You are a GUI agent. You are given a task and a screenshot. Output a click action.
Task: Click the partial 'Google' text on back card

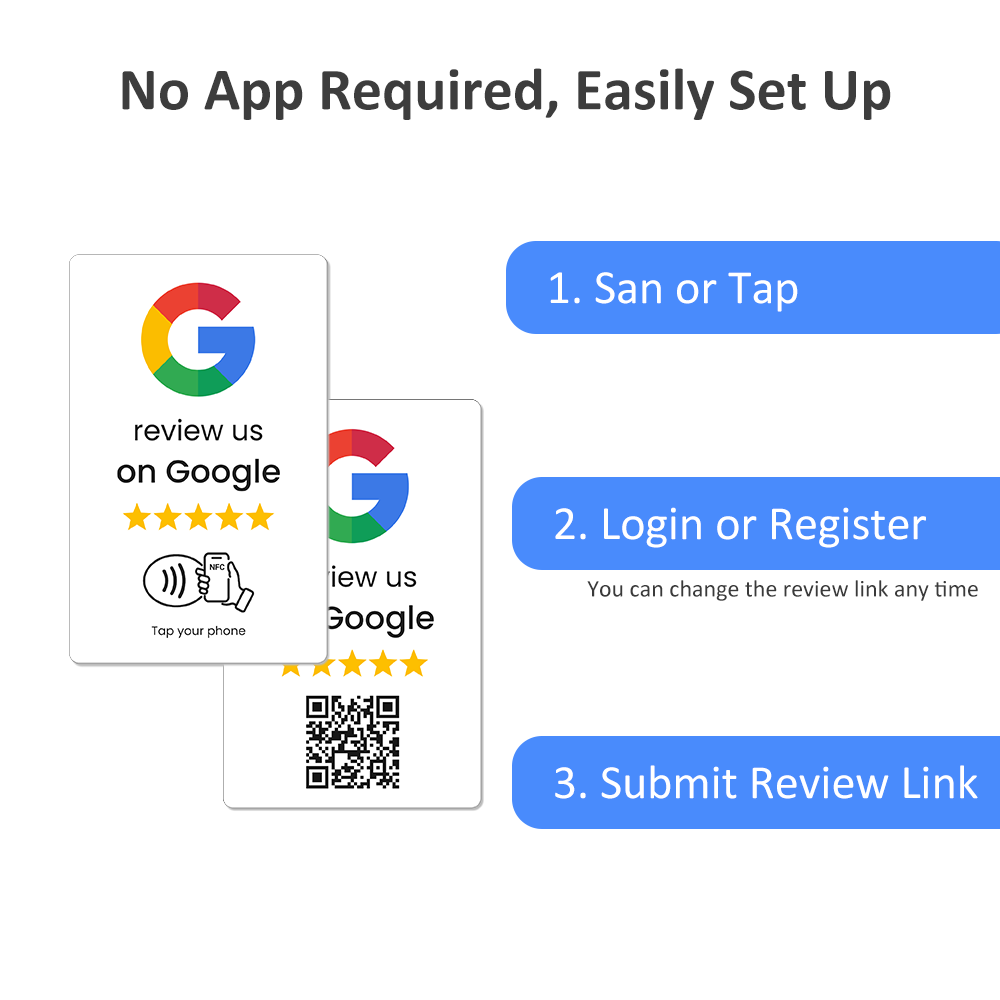(x=381, y=619)
